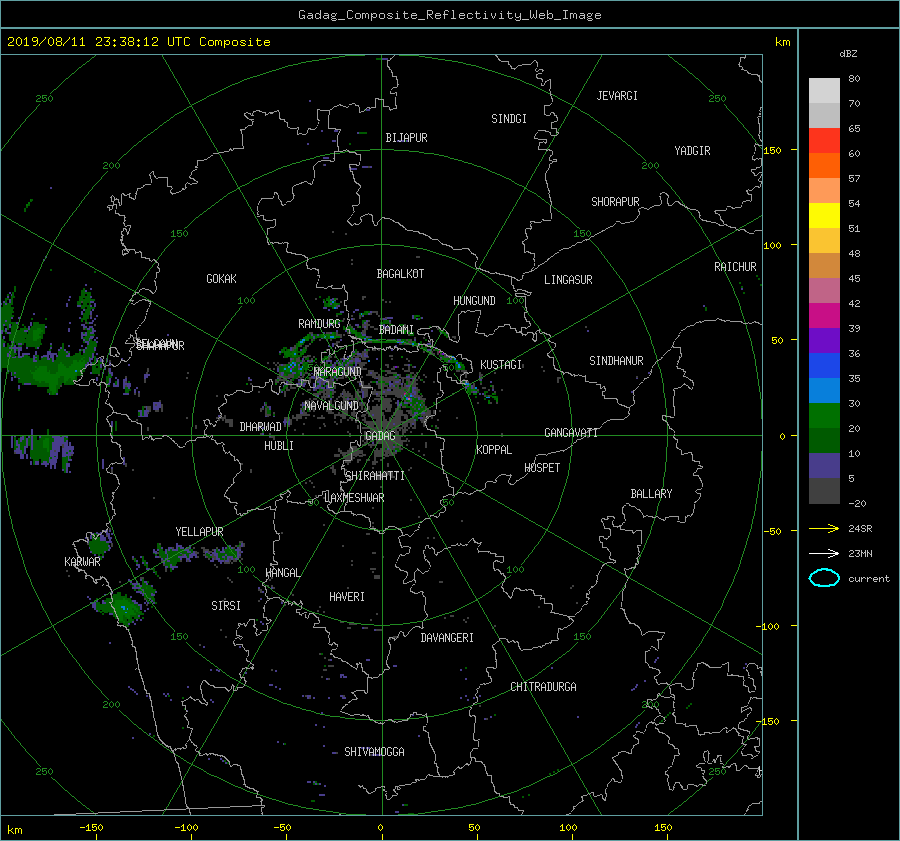Click the Gadag_Composite_Reflectivity_Web_Image title

pyautogui.click(x=449, y=15)
